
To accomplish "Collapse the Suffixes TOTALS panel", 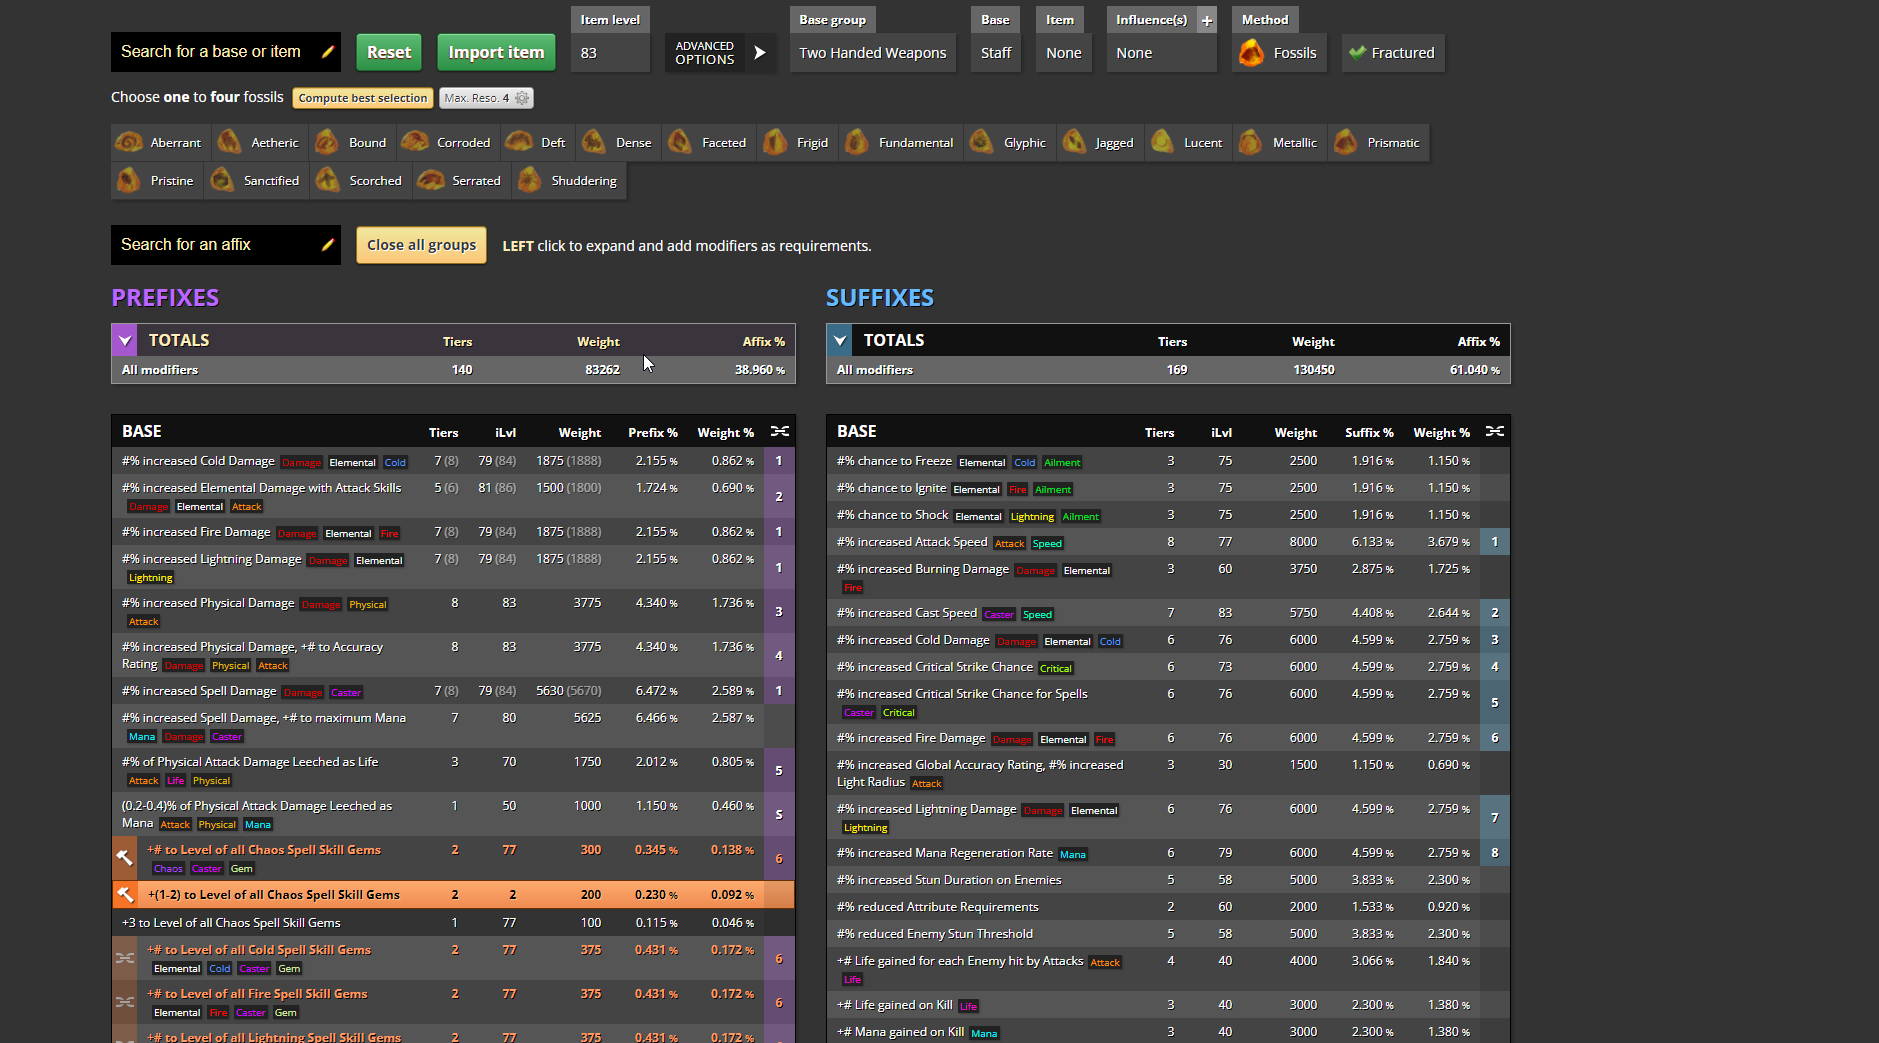I will click(x=840, y=340).
